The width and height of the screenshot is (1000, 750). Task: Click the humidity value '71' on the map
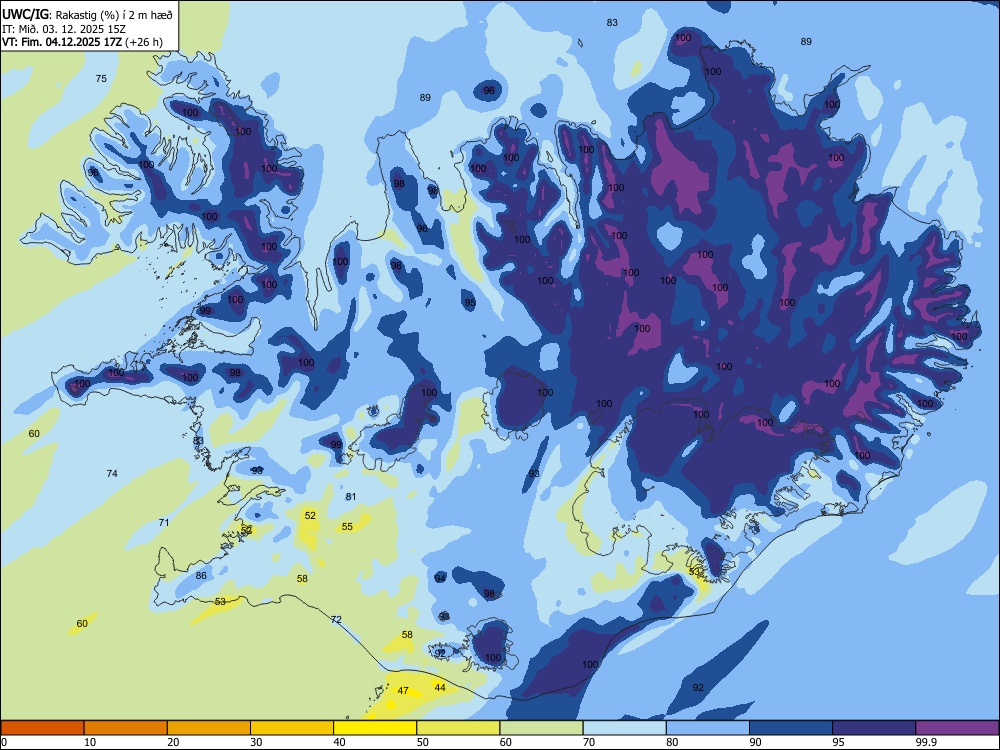click(164, 522)
